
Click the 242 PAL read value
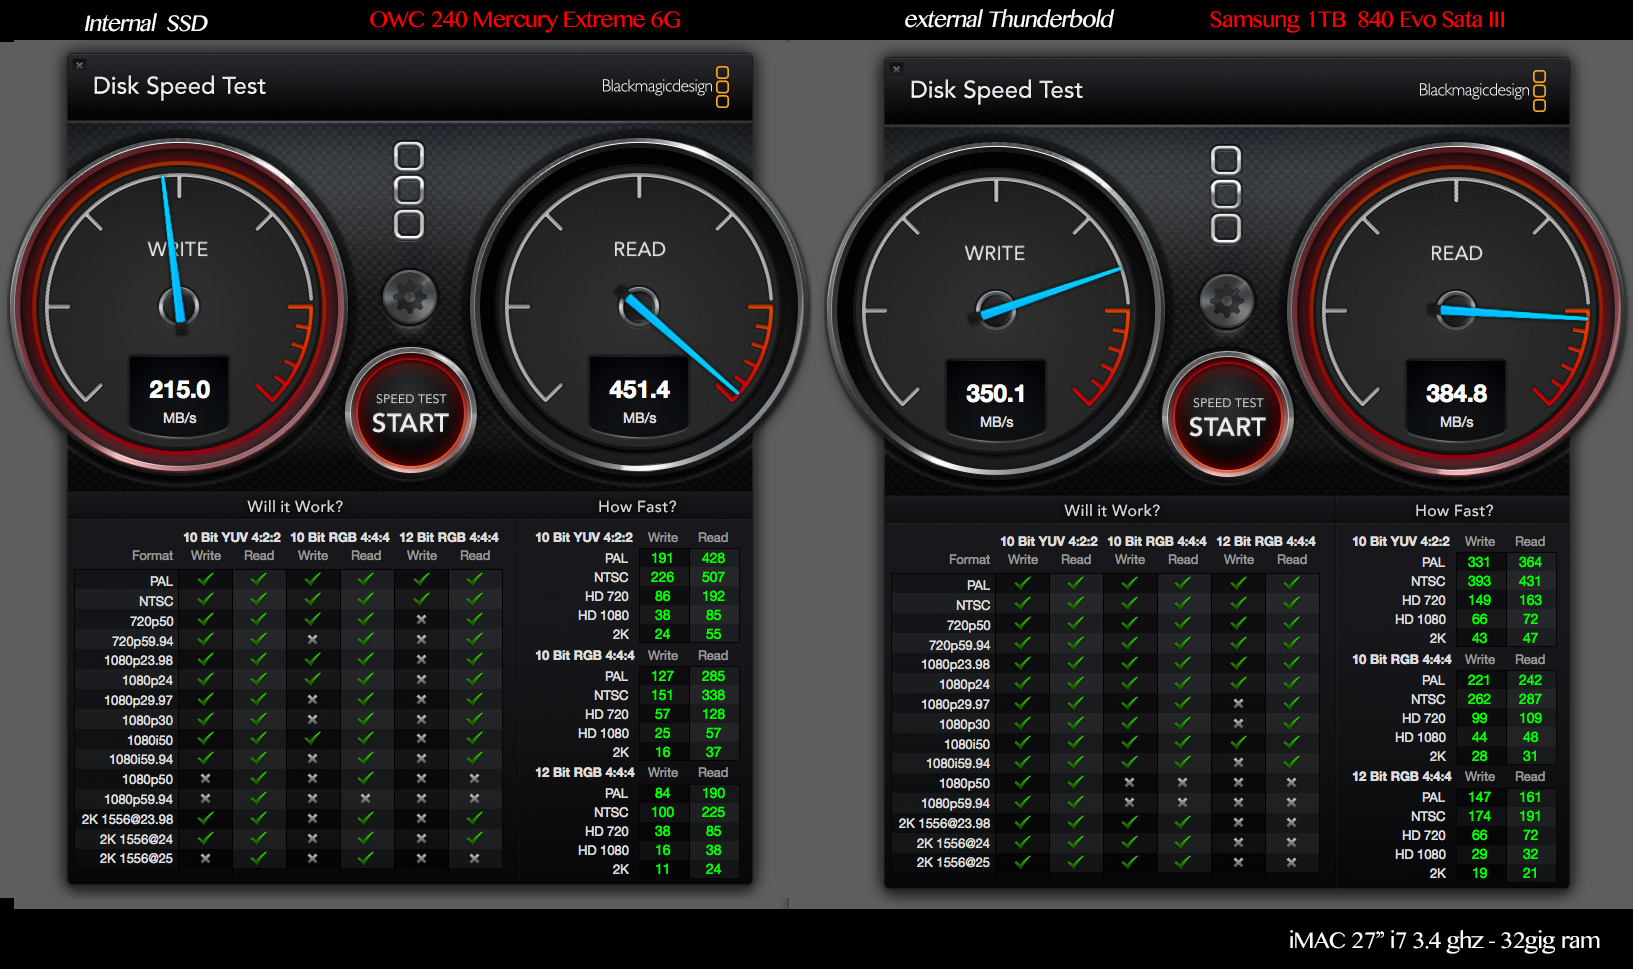point(1530,680)
